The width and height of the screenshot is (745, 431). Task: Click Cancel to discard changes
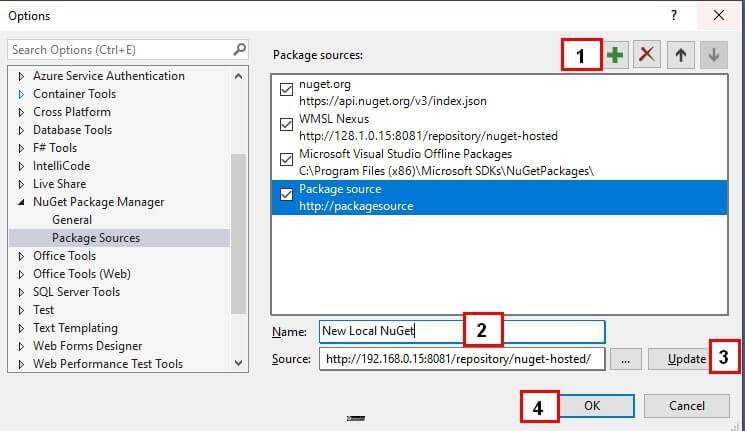pyautogui.click(x=687, y=406)
